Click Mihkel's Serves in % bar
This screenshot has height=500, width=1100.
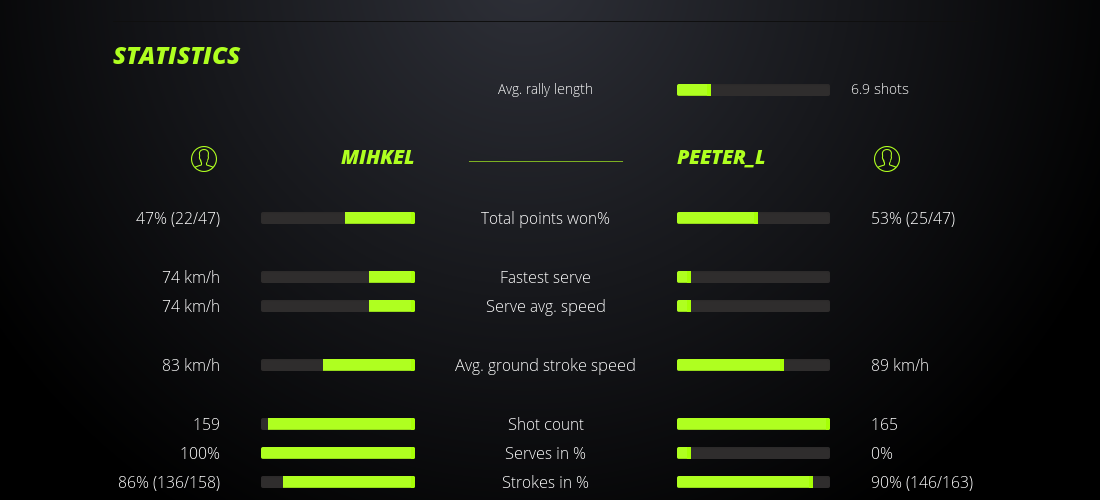click(x=338, y=453)
